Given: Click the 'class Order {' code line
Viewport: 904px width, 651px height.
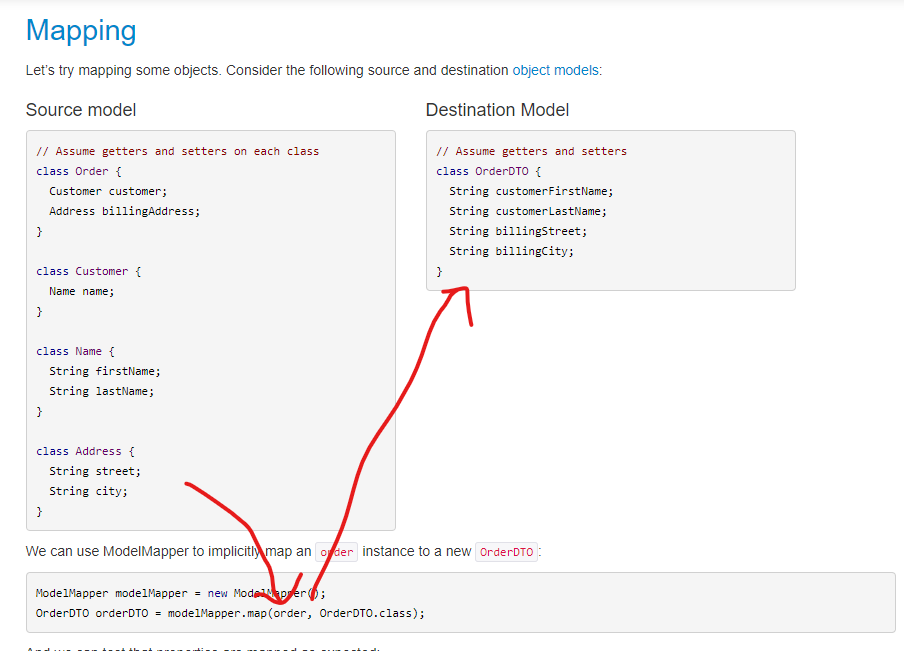Looking at the screenshot, I should tap(79, 171).
